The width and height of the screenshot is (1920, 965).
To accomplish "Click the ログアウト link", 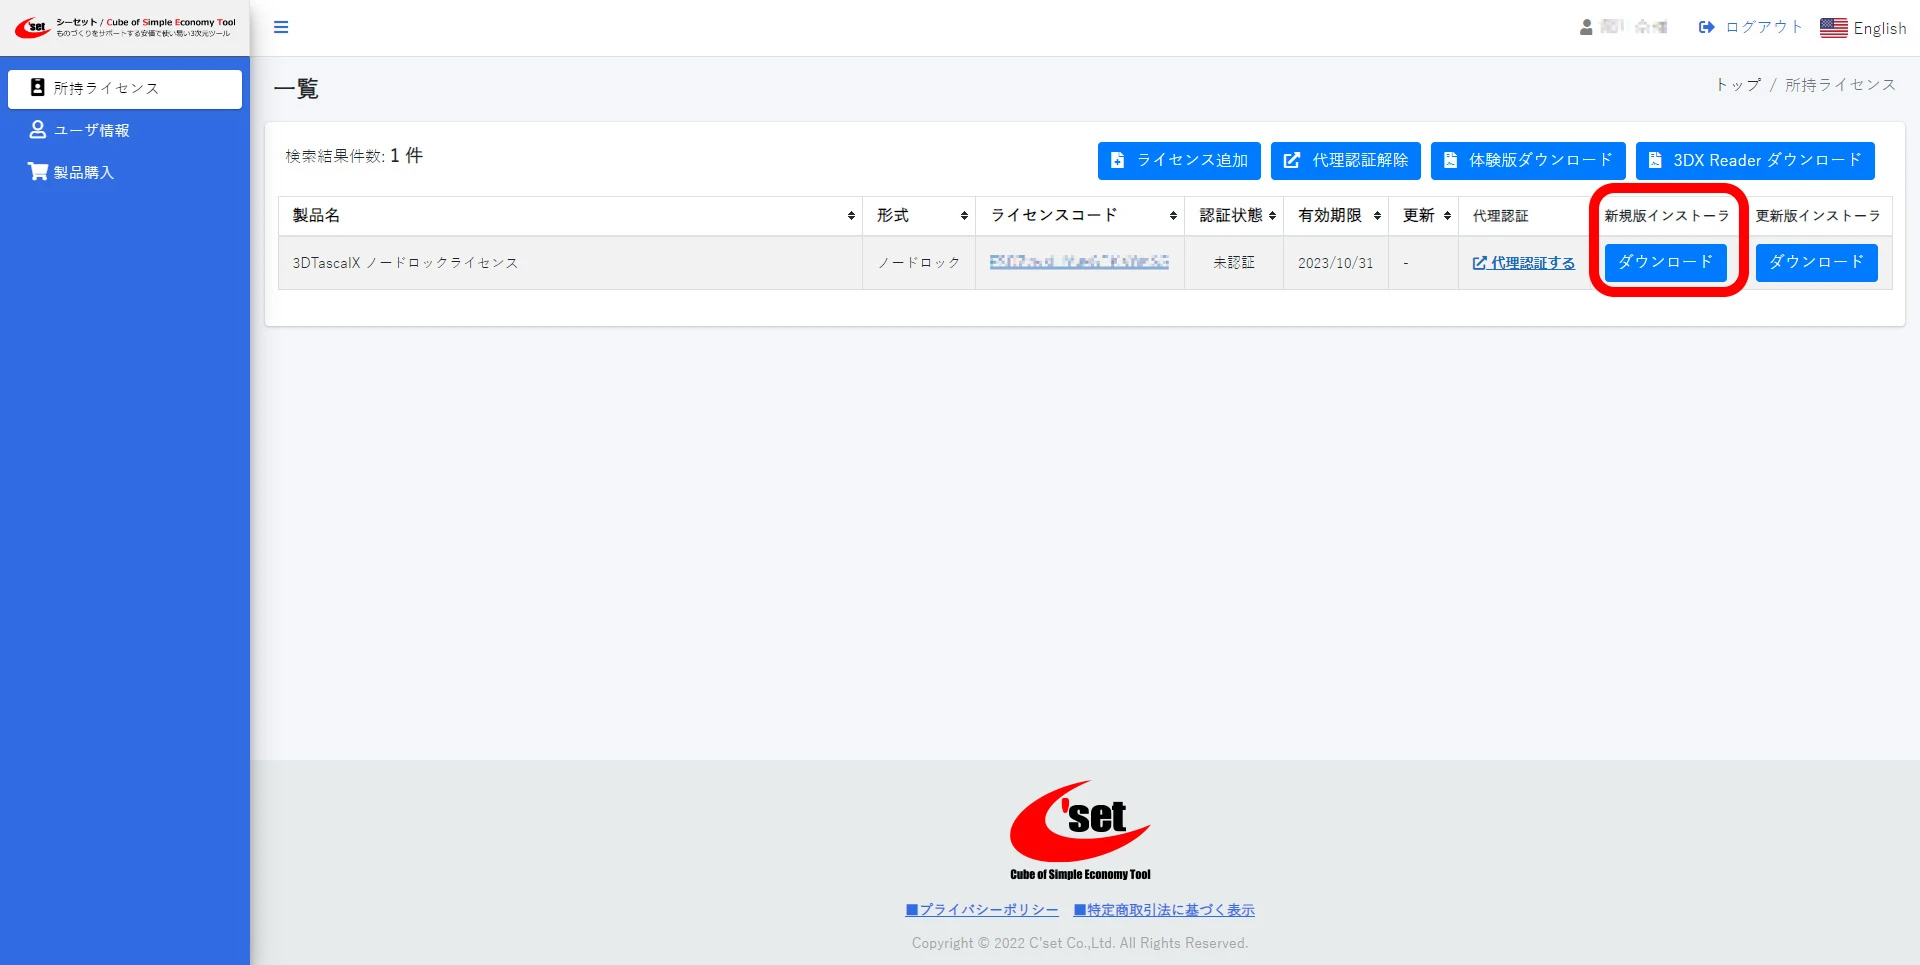I will (1751, 27).
